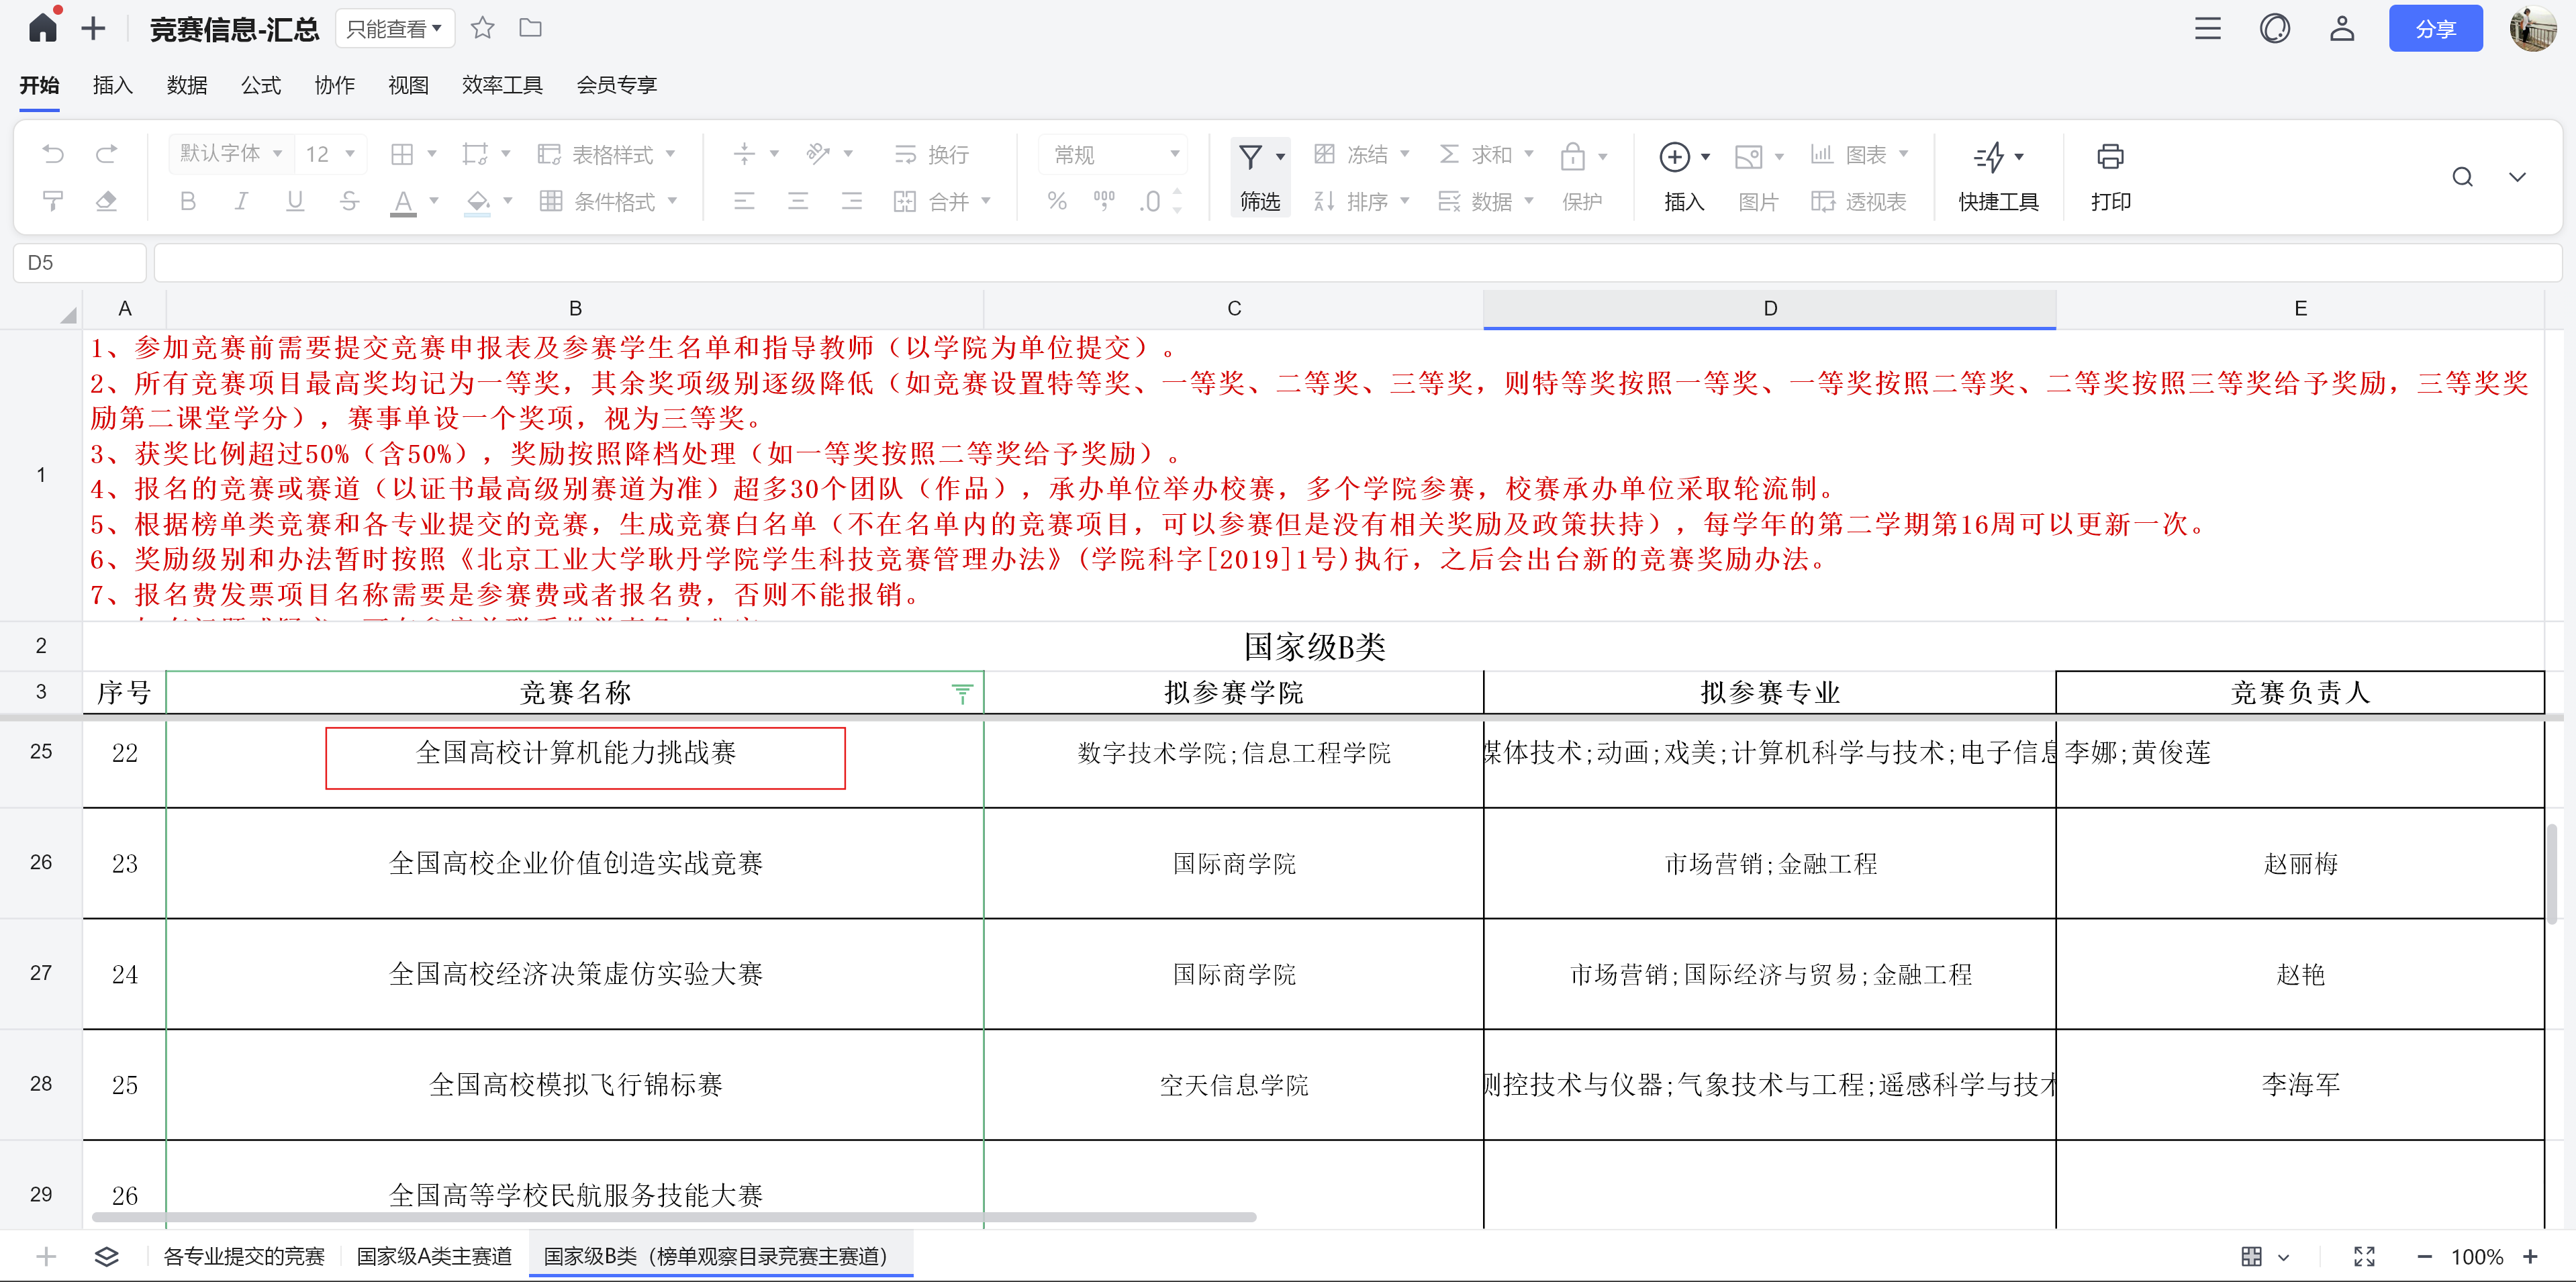Screen dimensions: 2576x1282
Task: Toggle strikethrough formatting
Action: click(349, 201)
